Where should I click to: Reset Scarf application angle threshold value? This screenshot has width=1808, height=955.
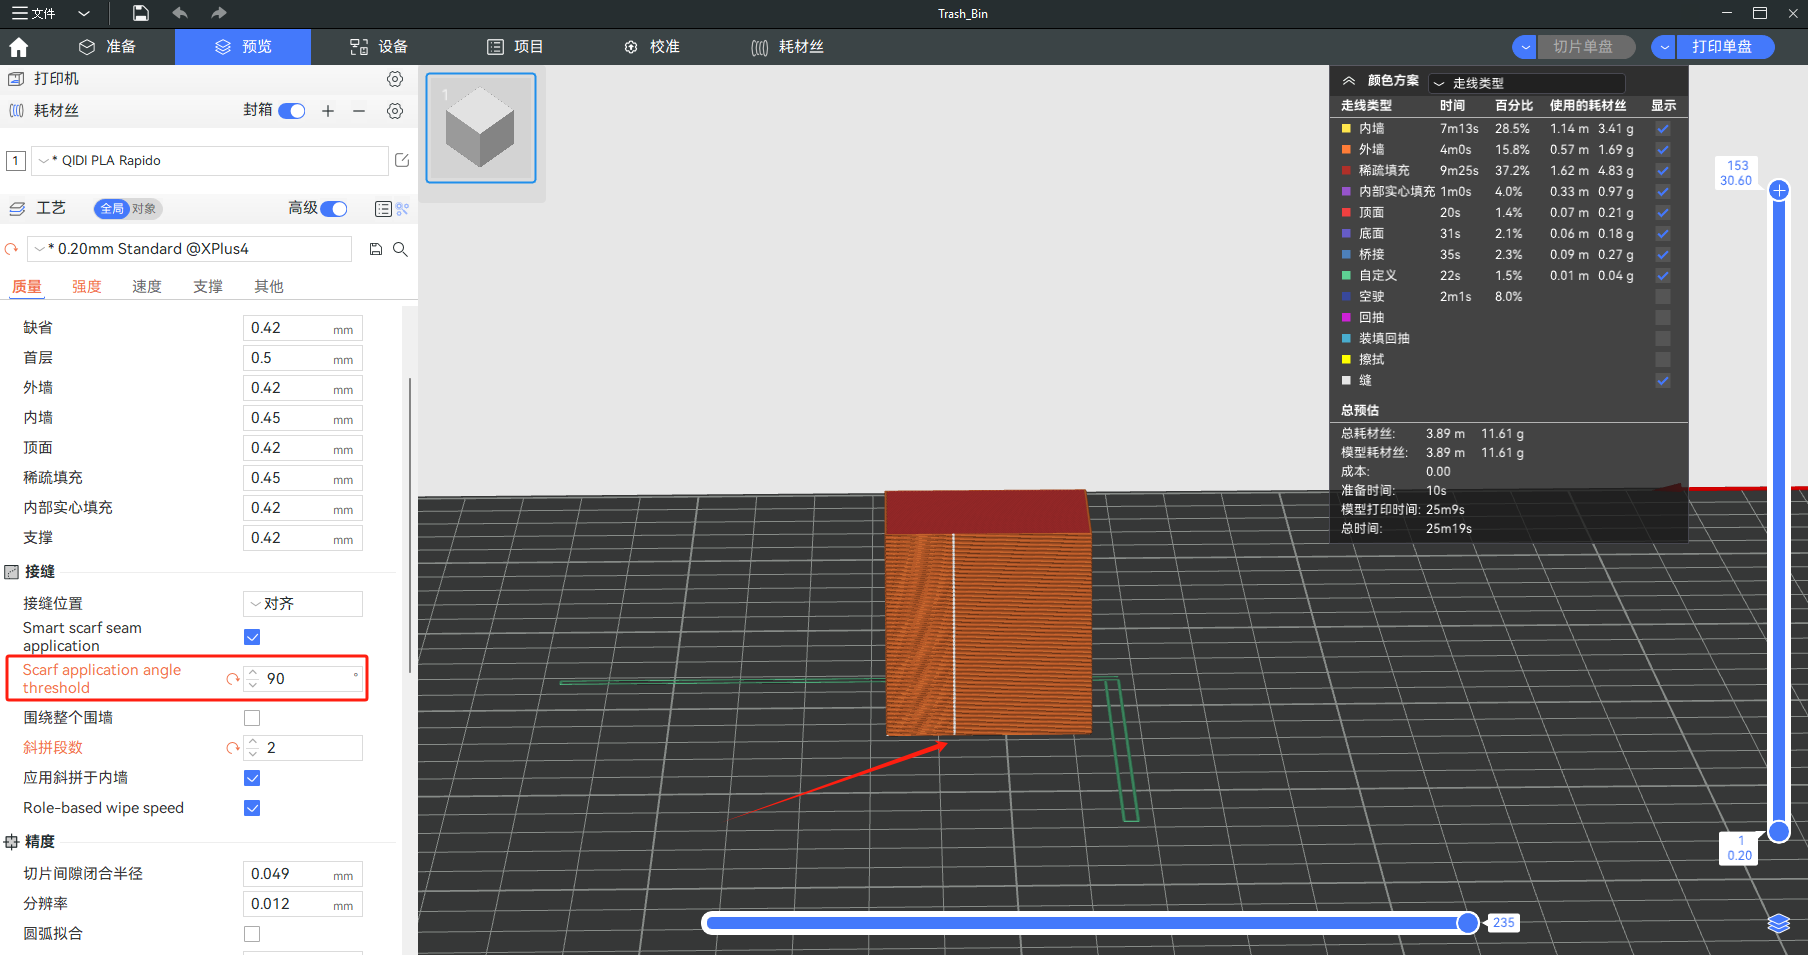[232, 679]
